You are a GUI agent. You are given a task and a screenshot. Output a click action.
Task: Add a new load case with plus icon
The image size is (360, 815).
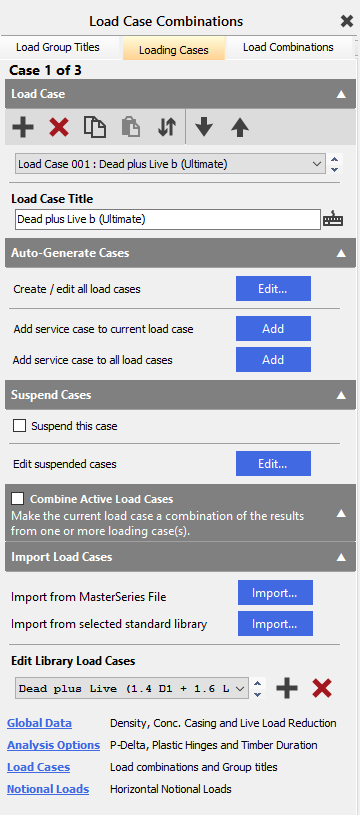(23, 127)
